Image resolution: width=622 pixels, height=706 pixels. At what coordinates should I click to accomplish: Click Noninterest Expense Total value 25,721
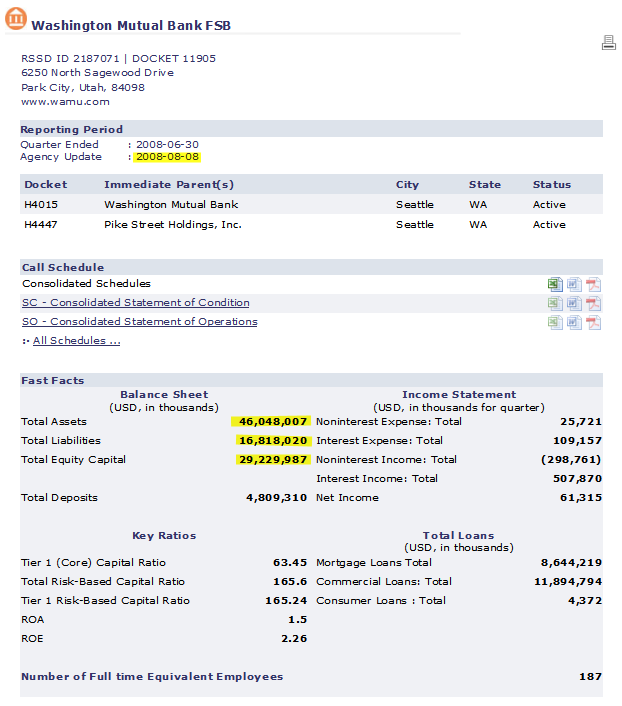pos(581,421)
